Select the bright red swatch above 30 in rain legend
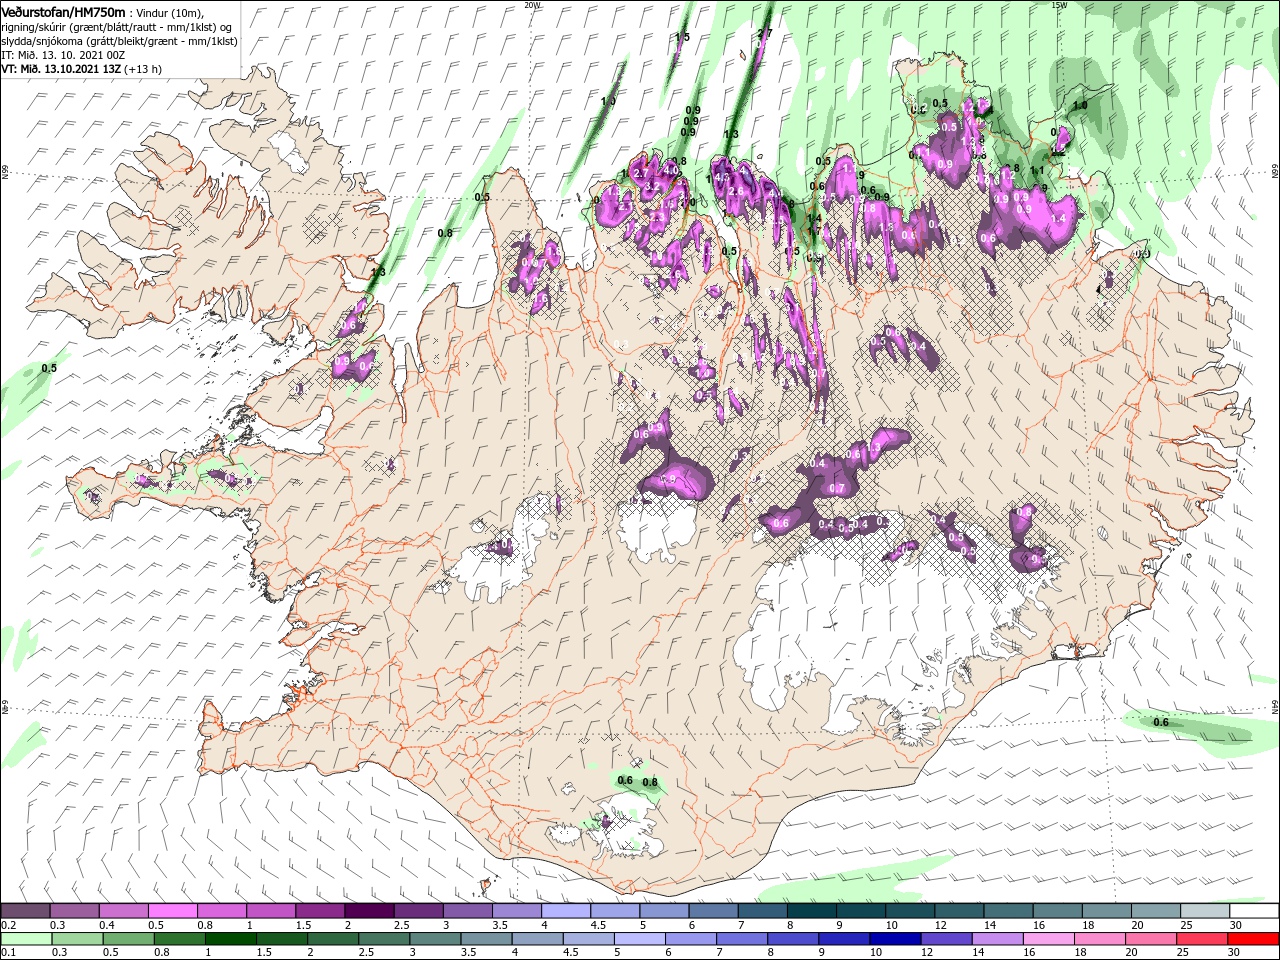 (1253, 939)
